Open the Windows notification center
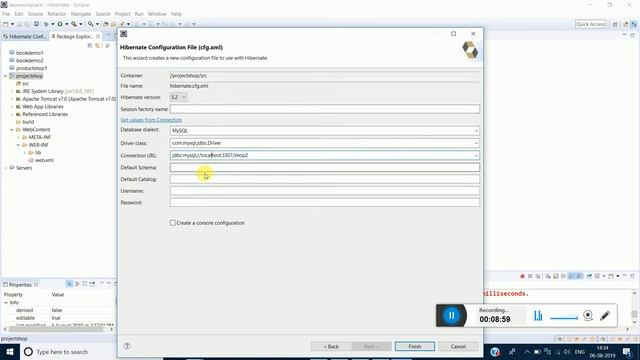Image resolution: width=640 pixels, height=360 pixels. pos(627,351)
